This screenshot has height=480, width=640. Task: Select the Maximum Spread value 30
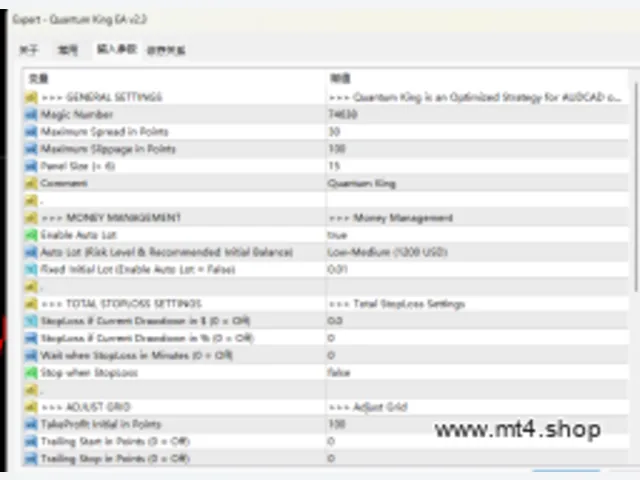coord(334,131)
